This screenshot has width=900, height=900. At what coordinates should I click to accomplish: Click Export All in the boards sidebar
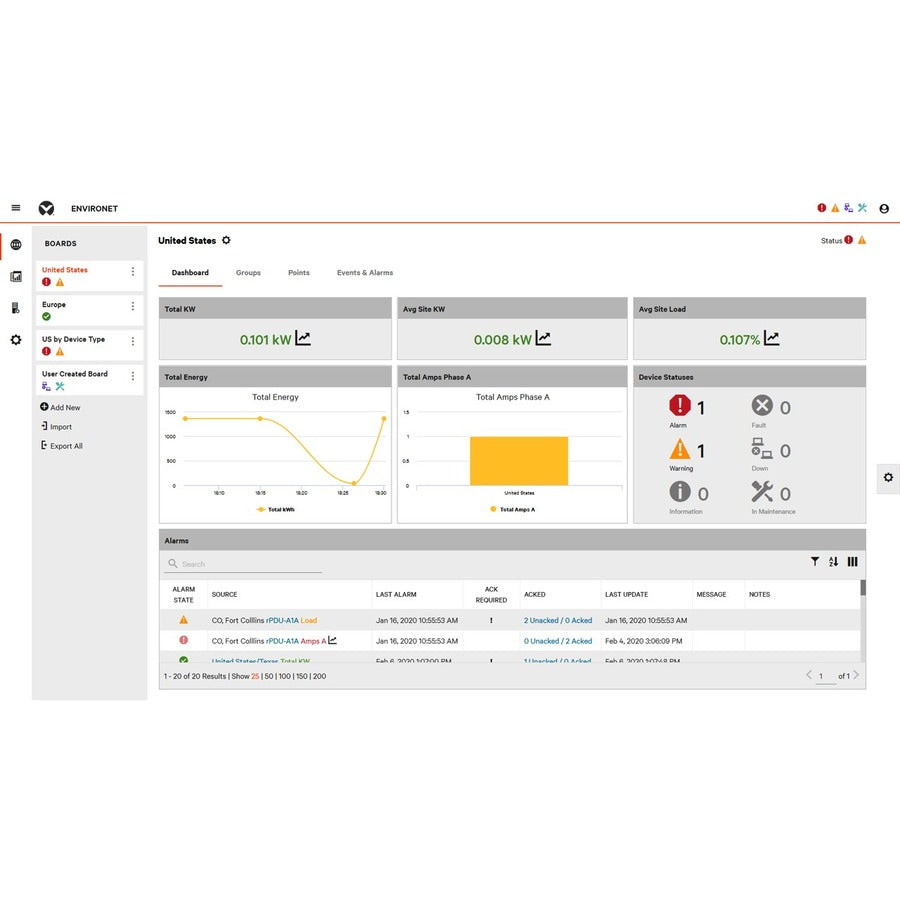[62, 445]
